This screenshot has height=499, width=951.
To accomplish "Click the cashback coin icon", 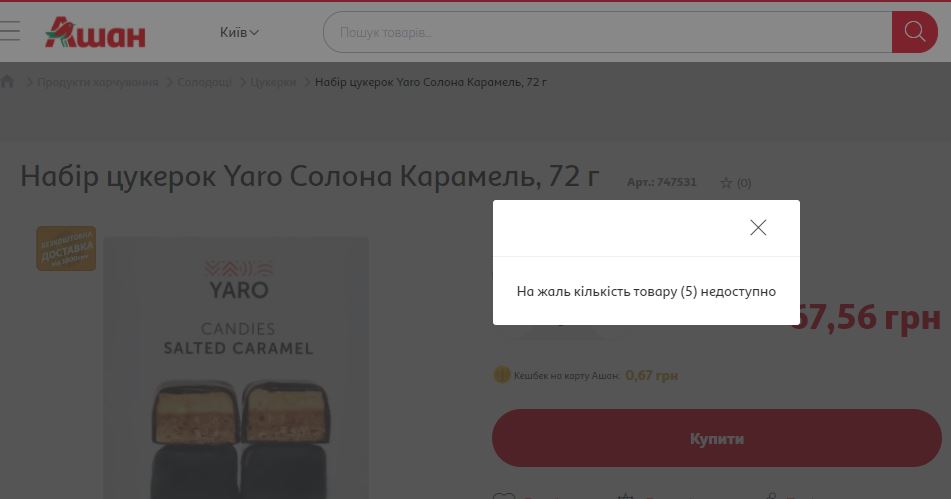I will point(502,375).
